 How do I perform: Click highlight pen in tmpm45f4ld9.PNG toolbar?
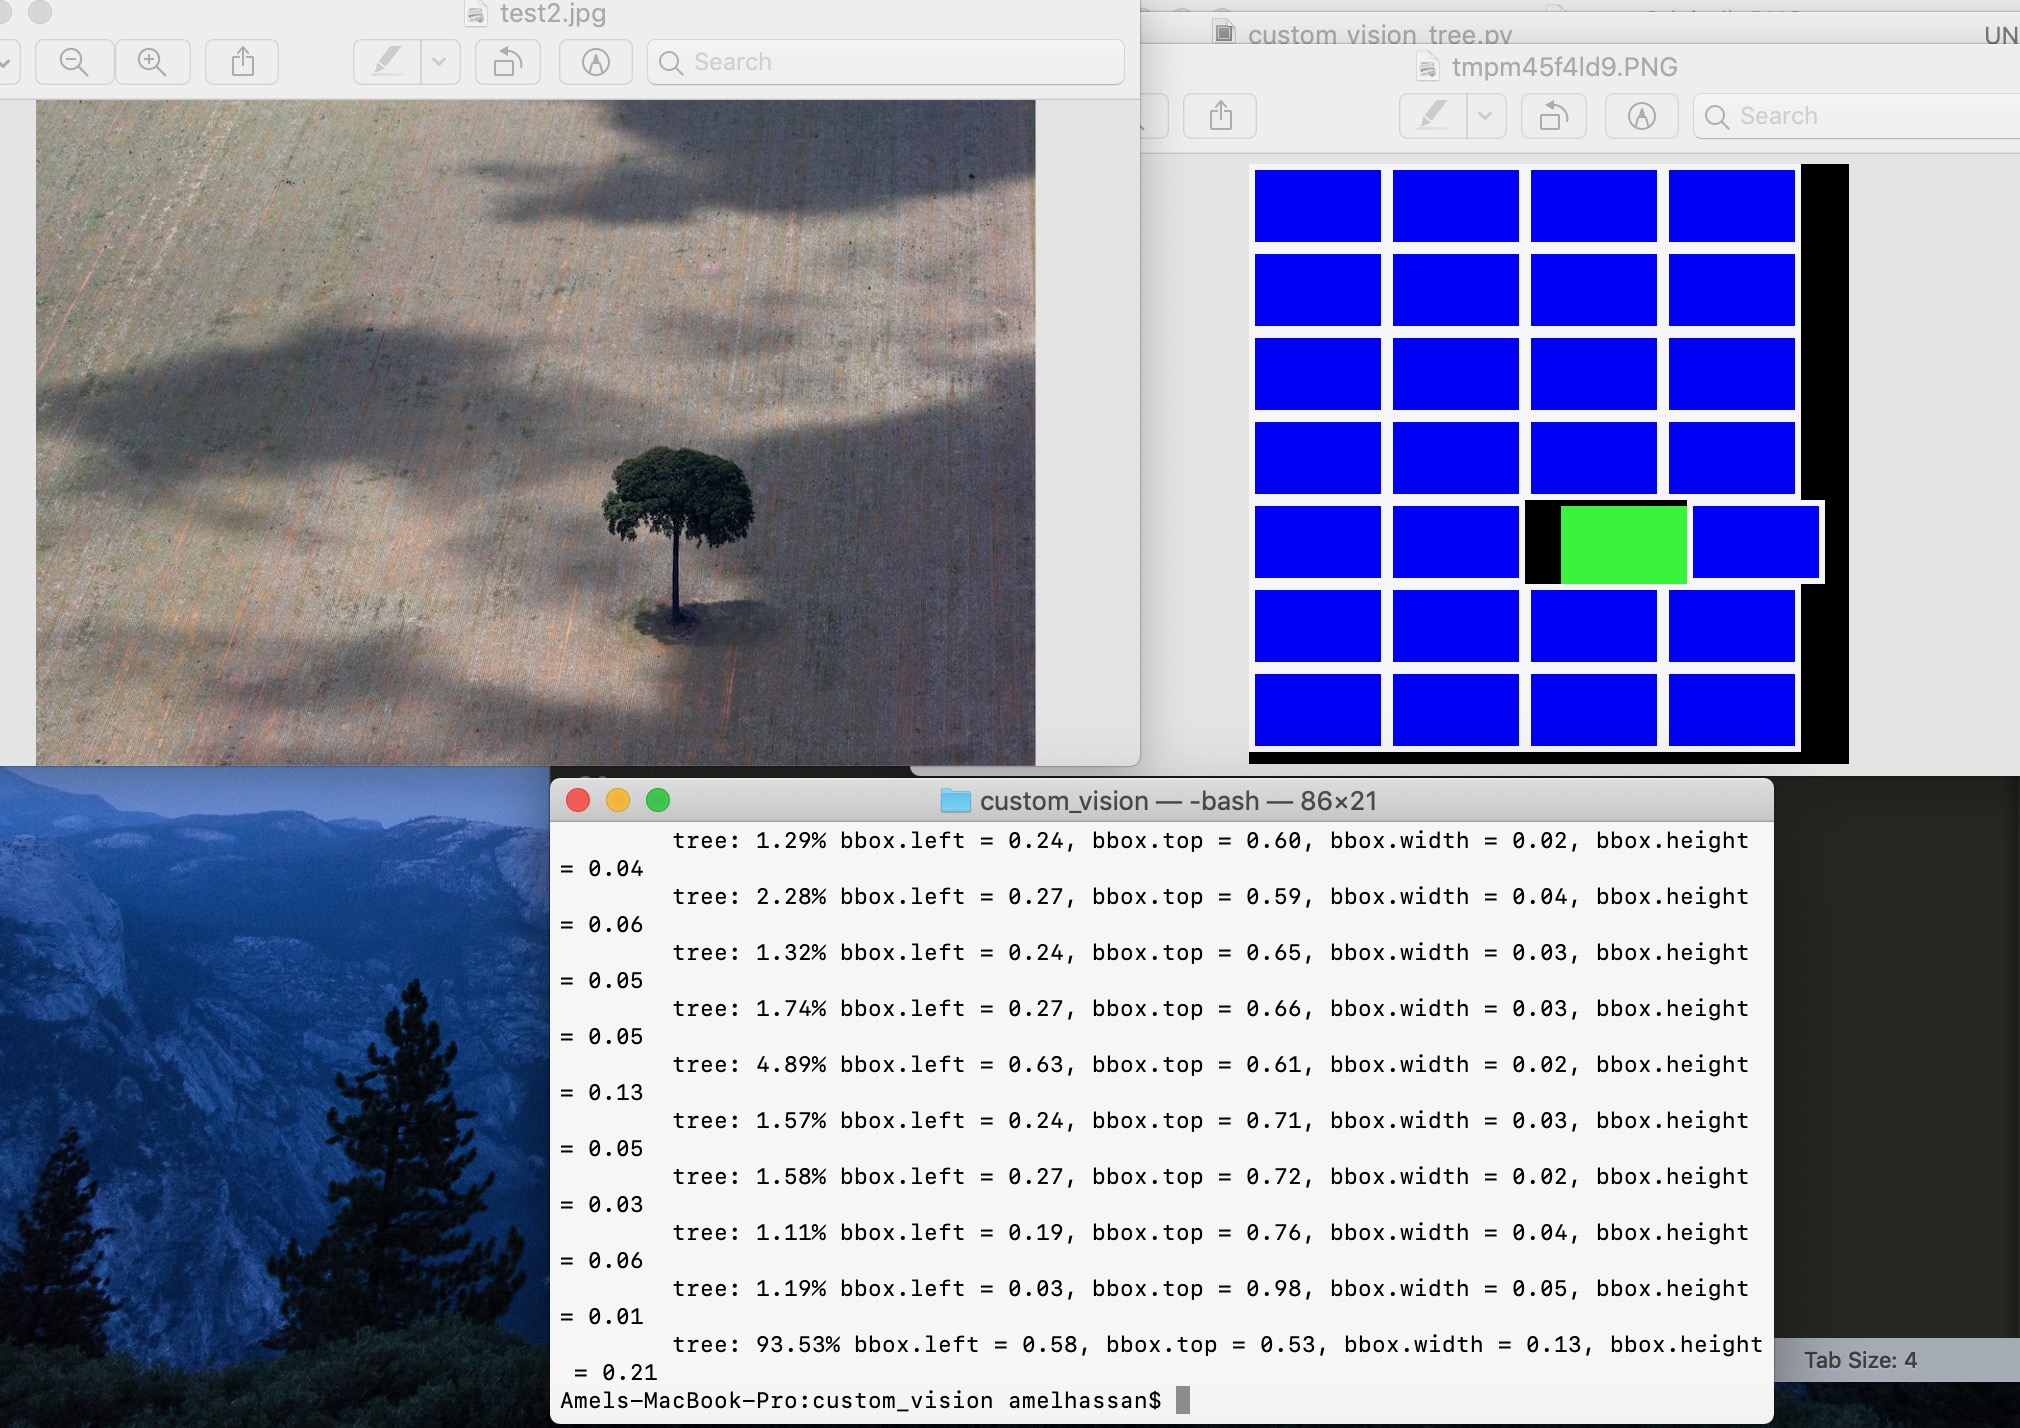tap(1433, 116)
